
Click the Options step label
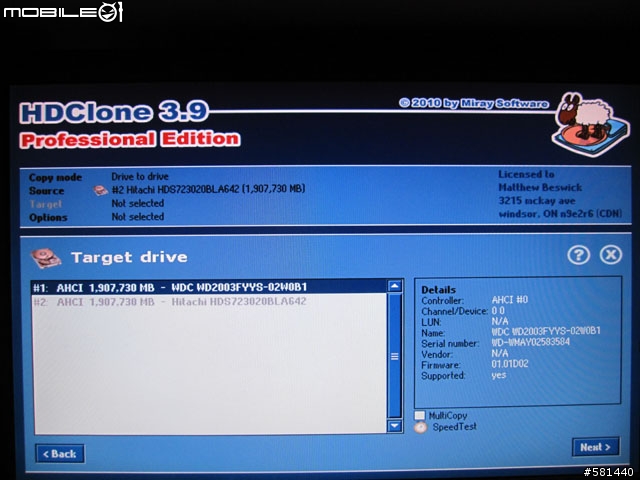(48, 218)
